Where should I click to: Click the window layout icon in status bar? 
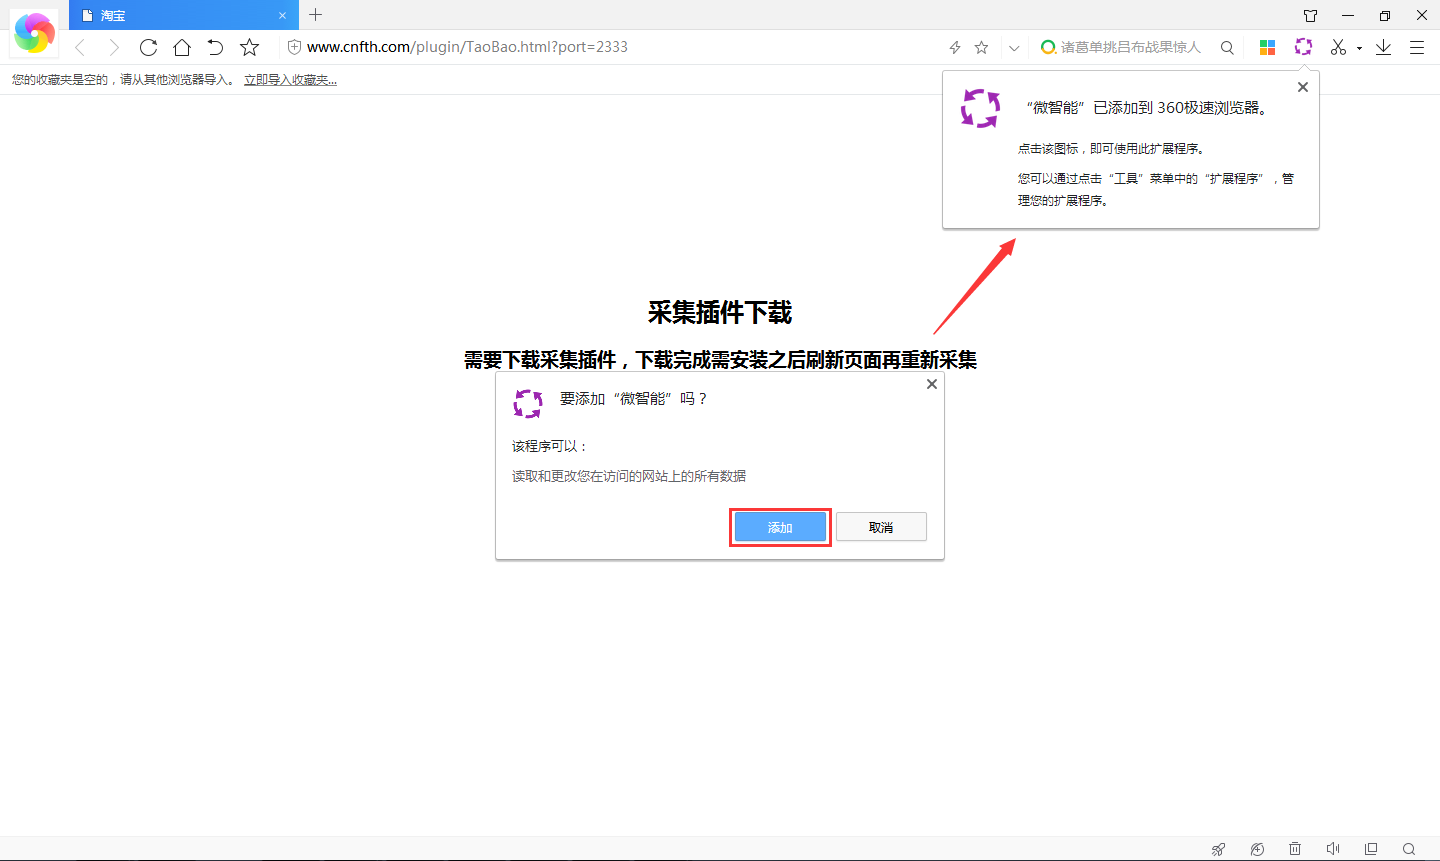click(1371, 849)
